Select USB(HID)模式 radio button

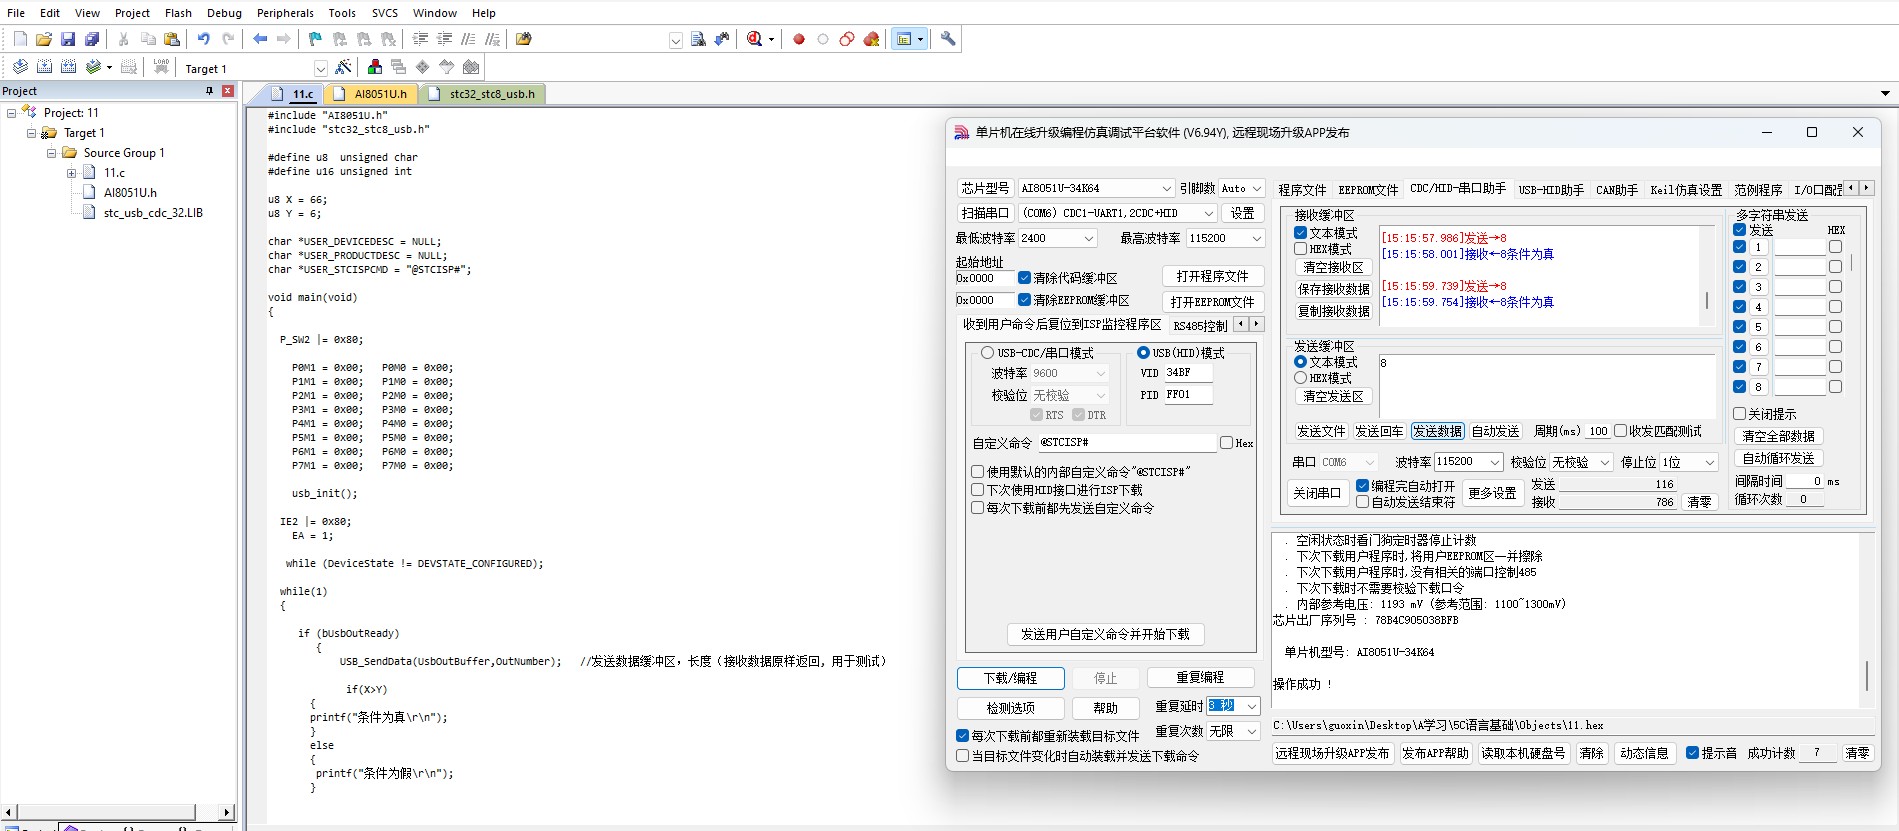tap(1143, 353)
